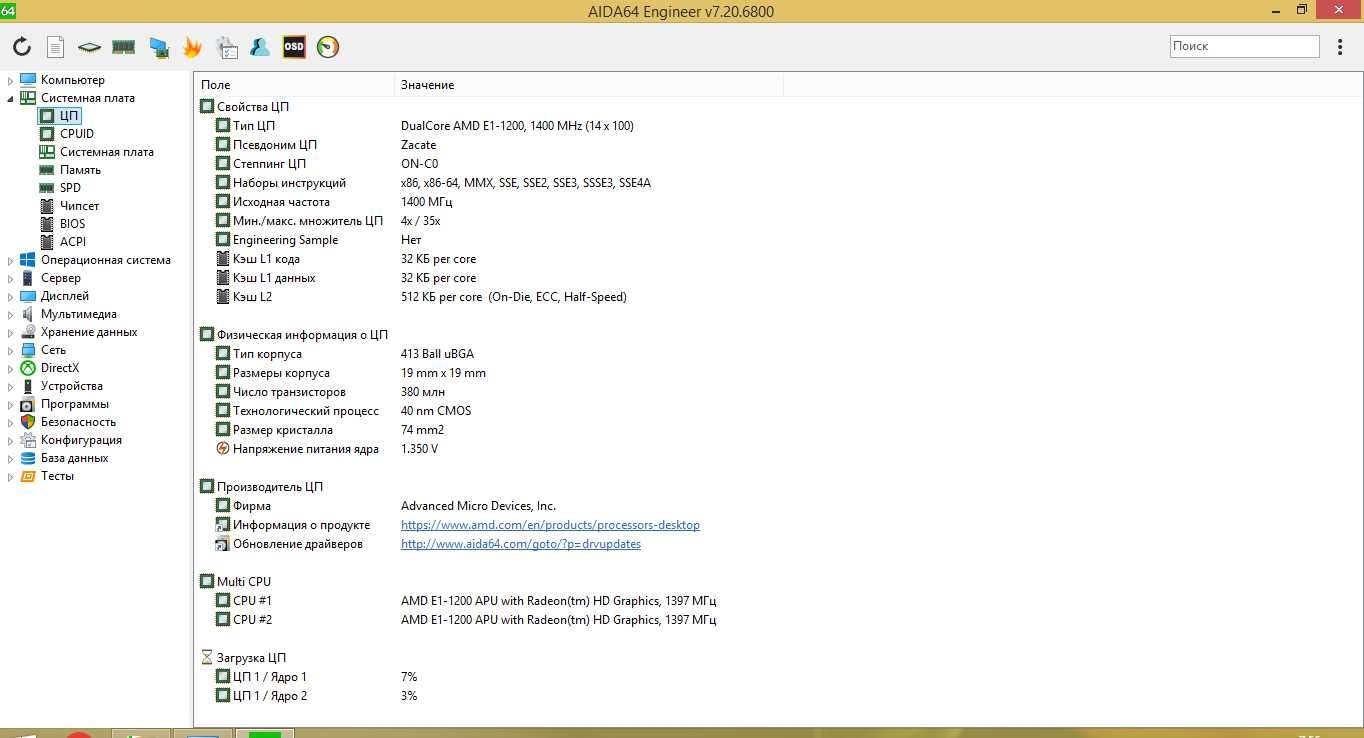This screenshot has height=738, width=1364.
Task: Click the Операционная система Windows icon
Action: point(28,260)
